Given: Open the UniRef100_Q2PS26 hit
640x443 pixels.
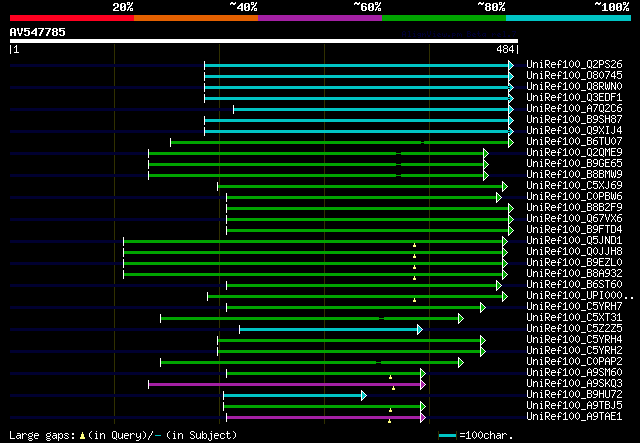Looking at the screenshot, I should point(574,65).
